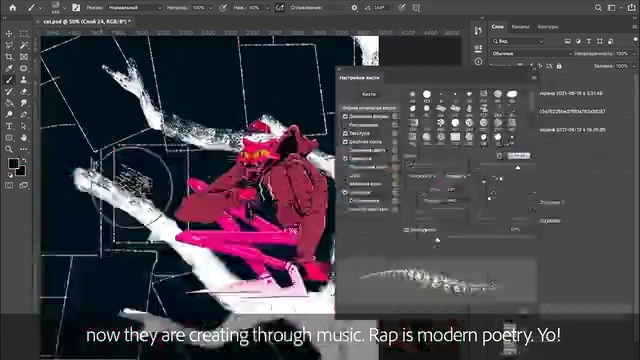
Task: Select the Shape tool
Action: (x=9, y=138)
